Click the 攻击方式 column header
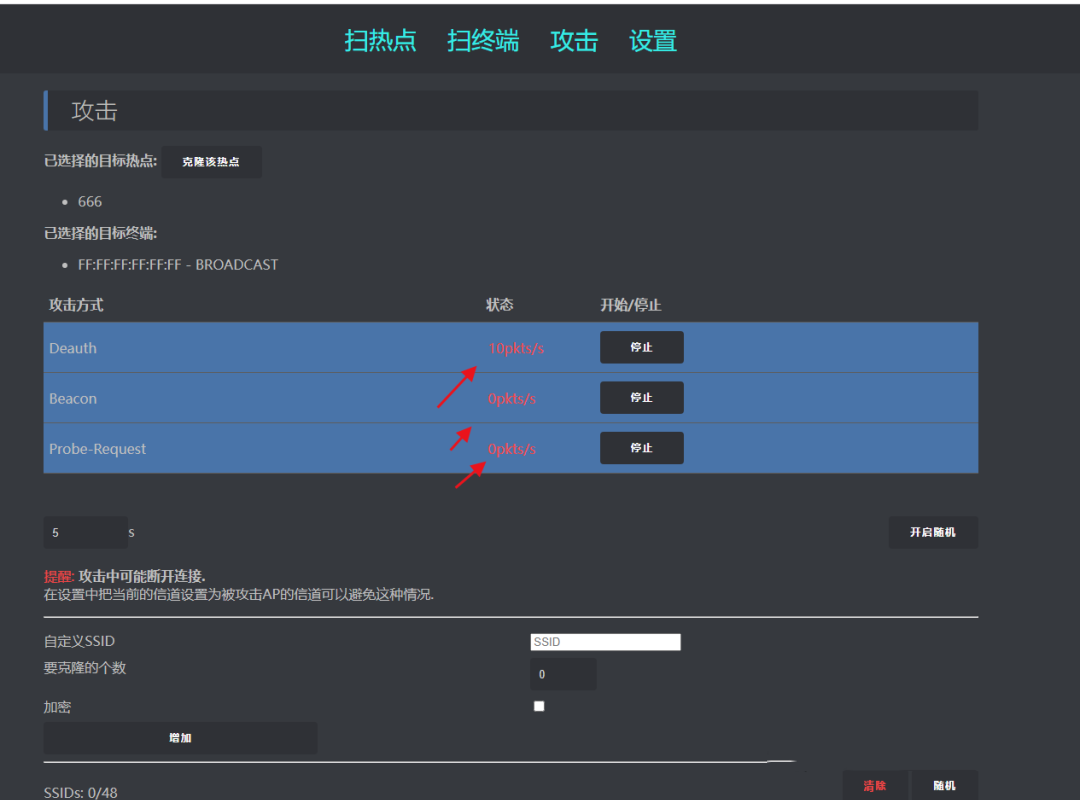Image resolution: width=1080 pixels, height=800 pixels. click(76, 305)
